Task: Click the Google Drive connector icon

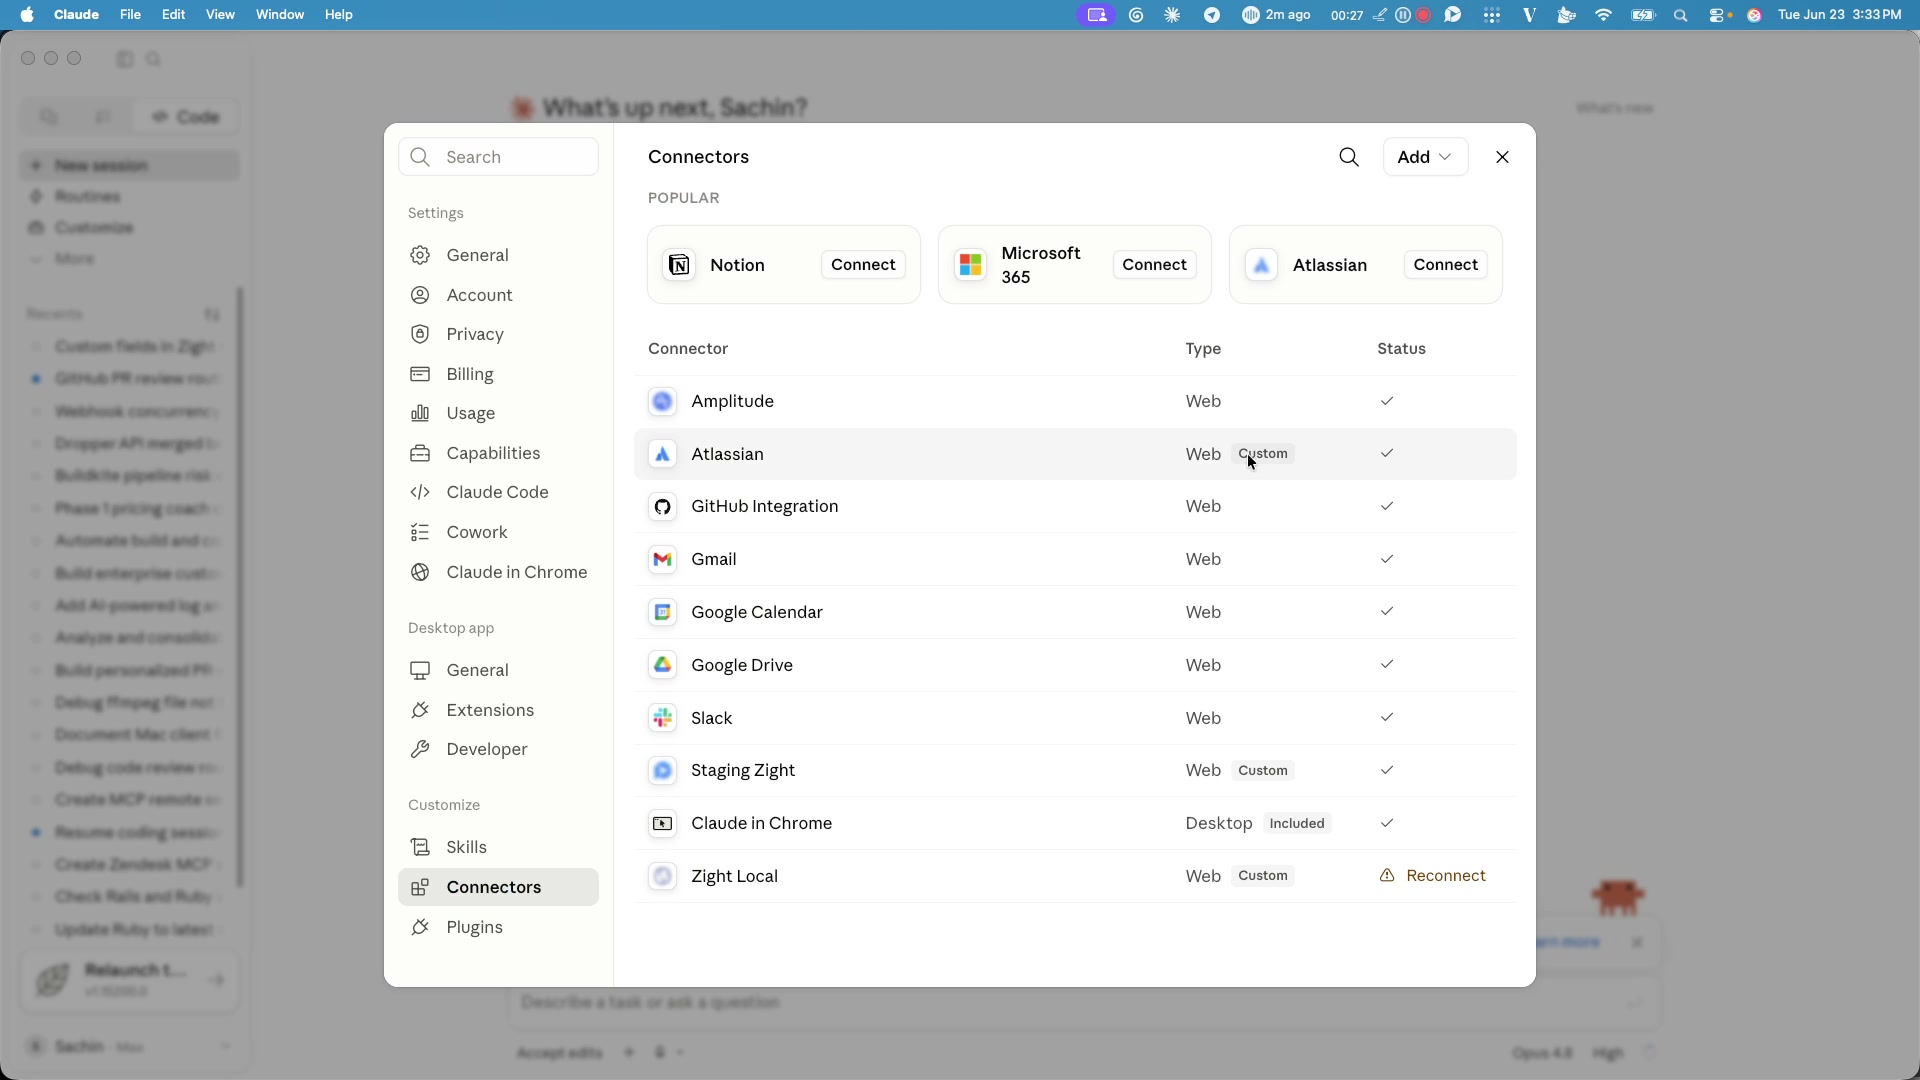Action: click(662, 665)
